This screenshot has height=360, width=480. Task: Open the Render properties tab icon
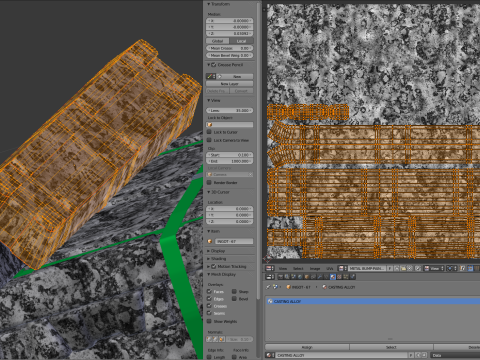pos(280,277)
